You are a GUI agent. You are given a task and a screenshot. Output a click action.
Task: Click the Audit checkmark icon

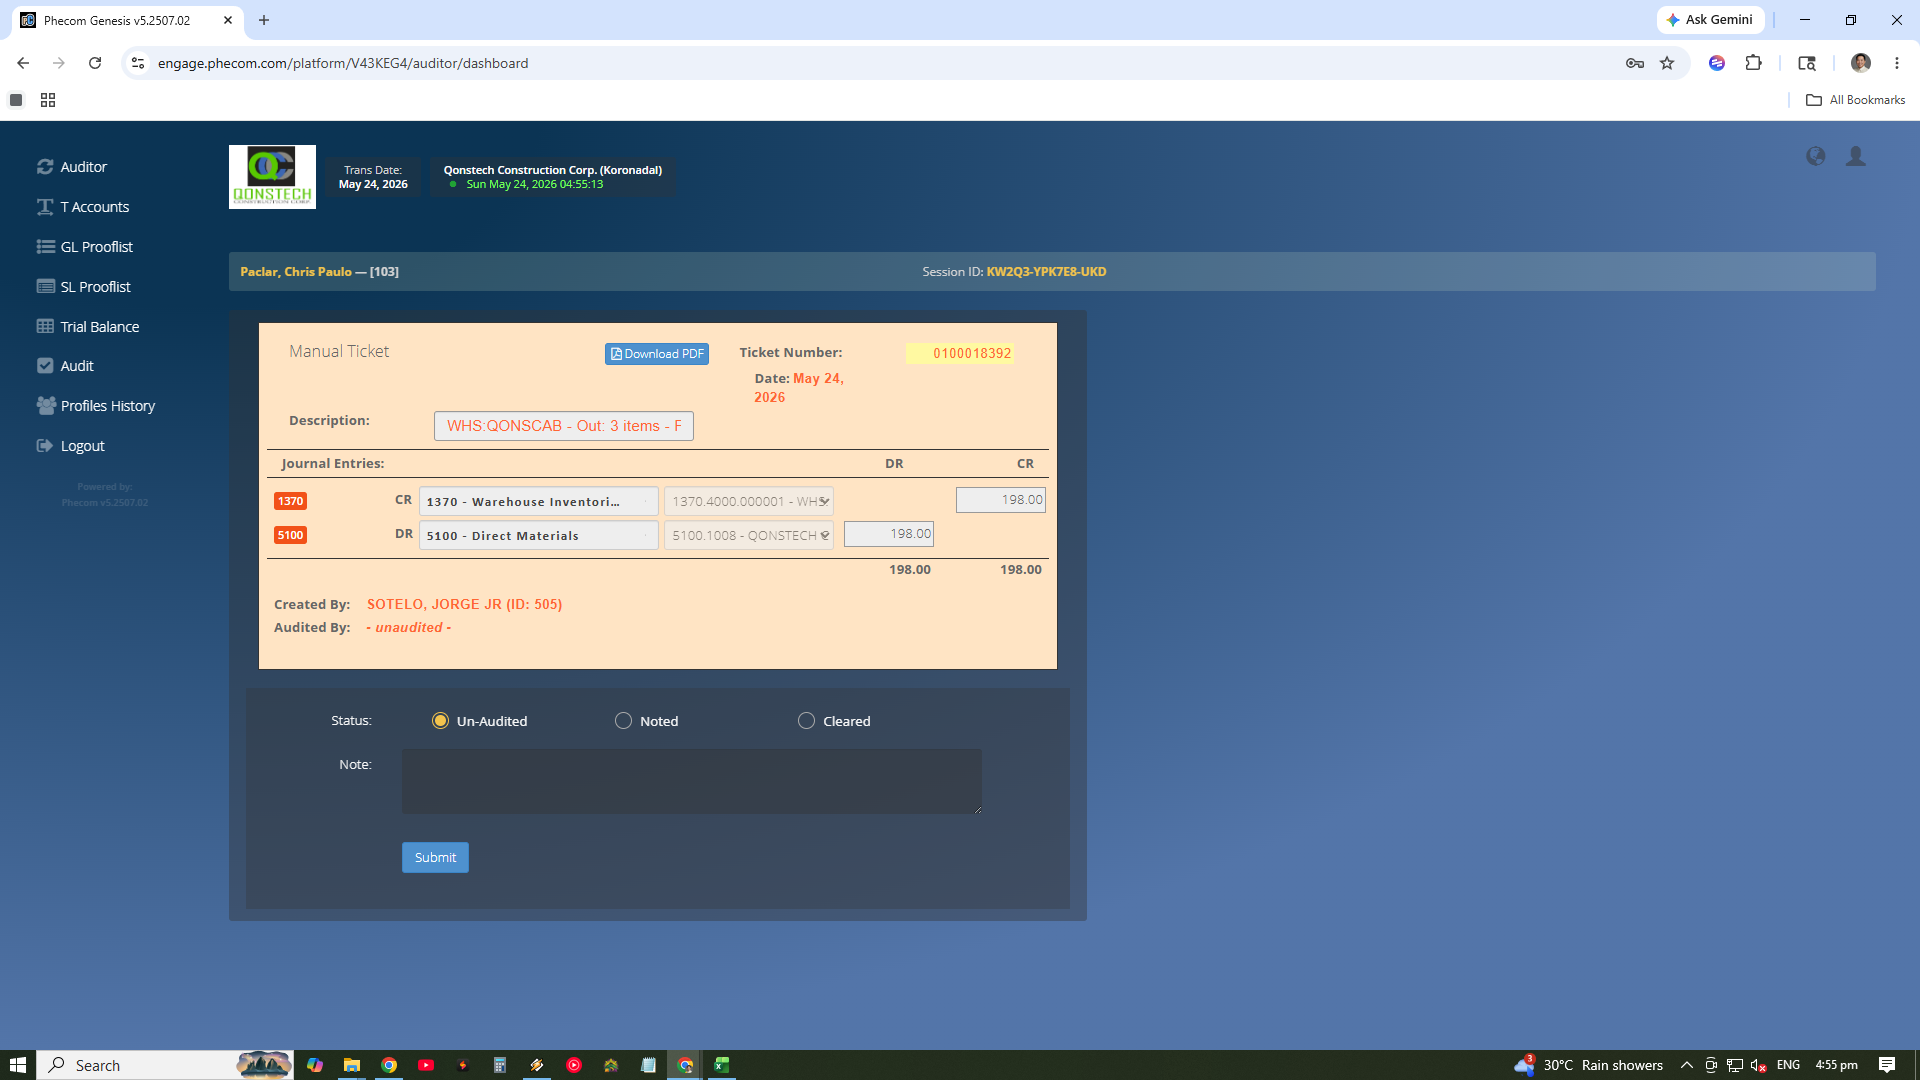coord(45,366)
